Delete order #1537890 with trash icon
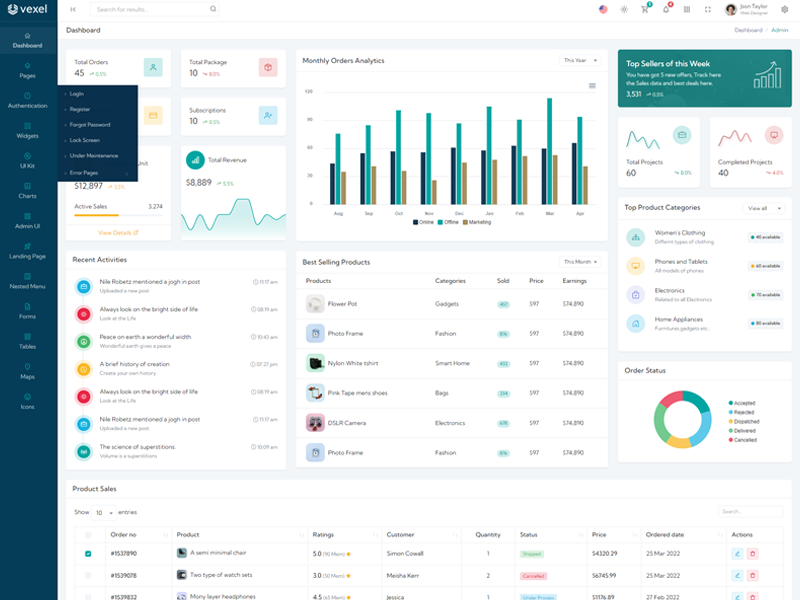This screenshot has height=600, width=800. tap(753, 553)
